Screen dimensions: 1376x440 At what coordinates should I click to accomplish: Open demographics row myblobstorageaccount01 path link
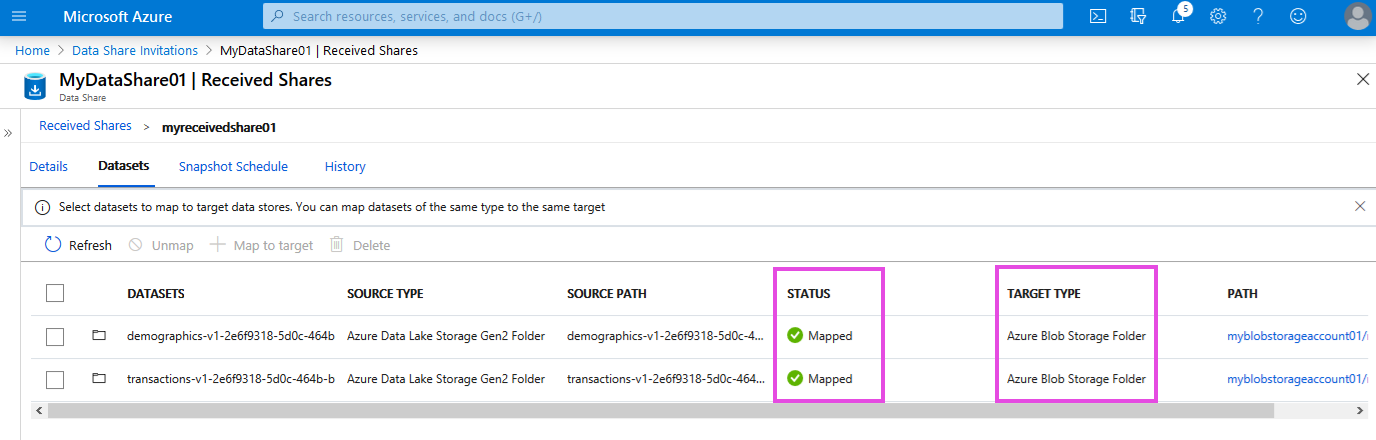click(1297, 336)
